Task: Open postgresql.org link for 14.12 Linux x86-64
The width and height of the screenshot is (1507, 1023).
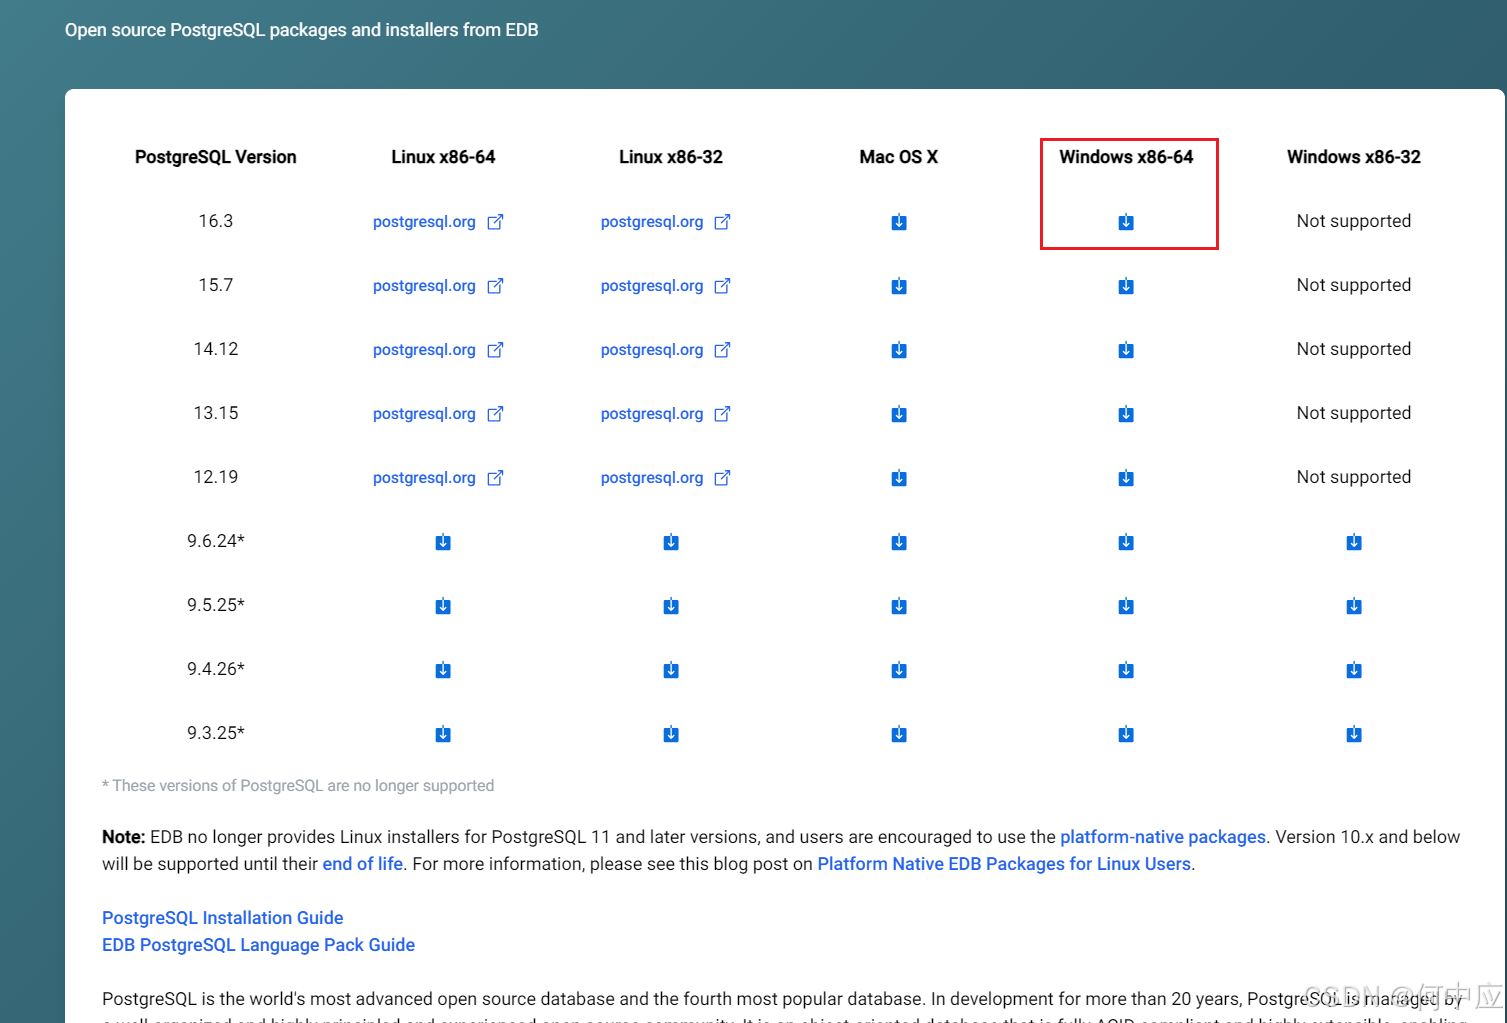Action: click(438, 350)
